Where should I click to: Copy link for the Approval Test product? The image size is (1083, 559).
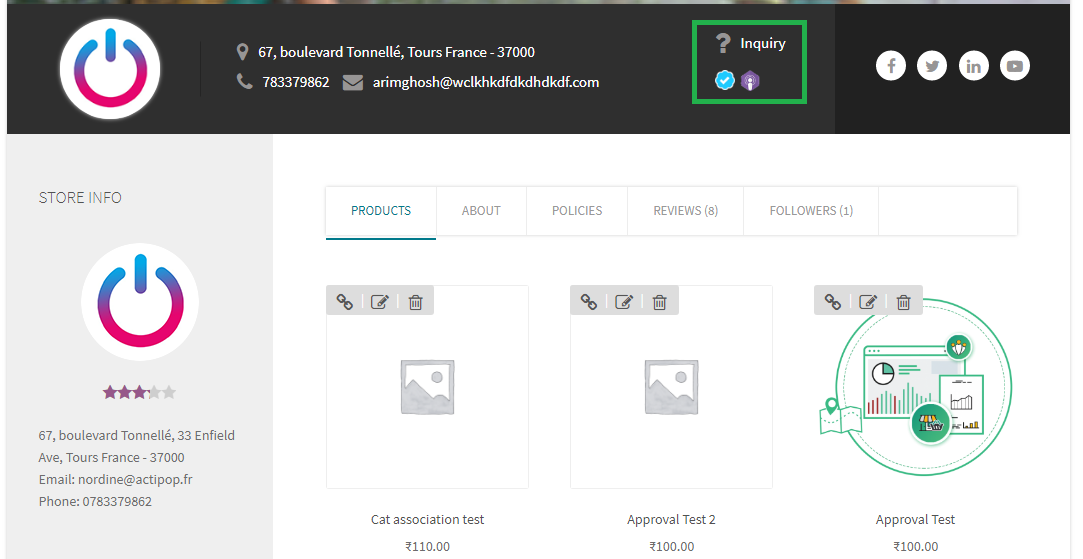point(833,302)
